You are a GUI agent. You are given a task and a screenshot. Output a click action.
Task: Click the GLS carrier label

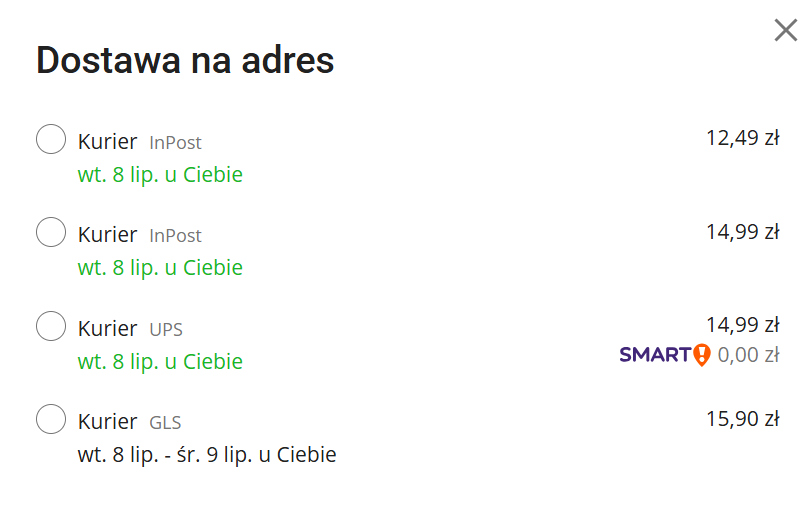point(165,423)
